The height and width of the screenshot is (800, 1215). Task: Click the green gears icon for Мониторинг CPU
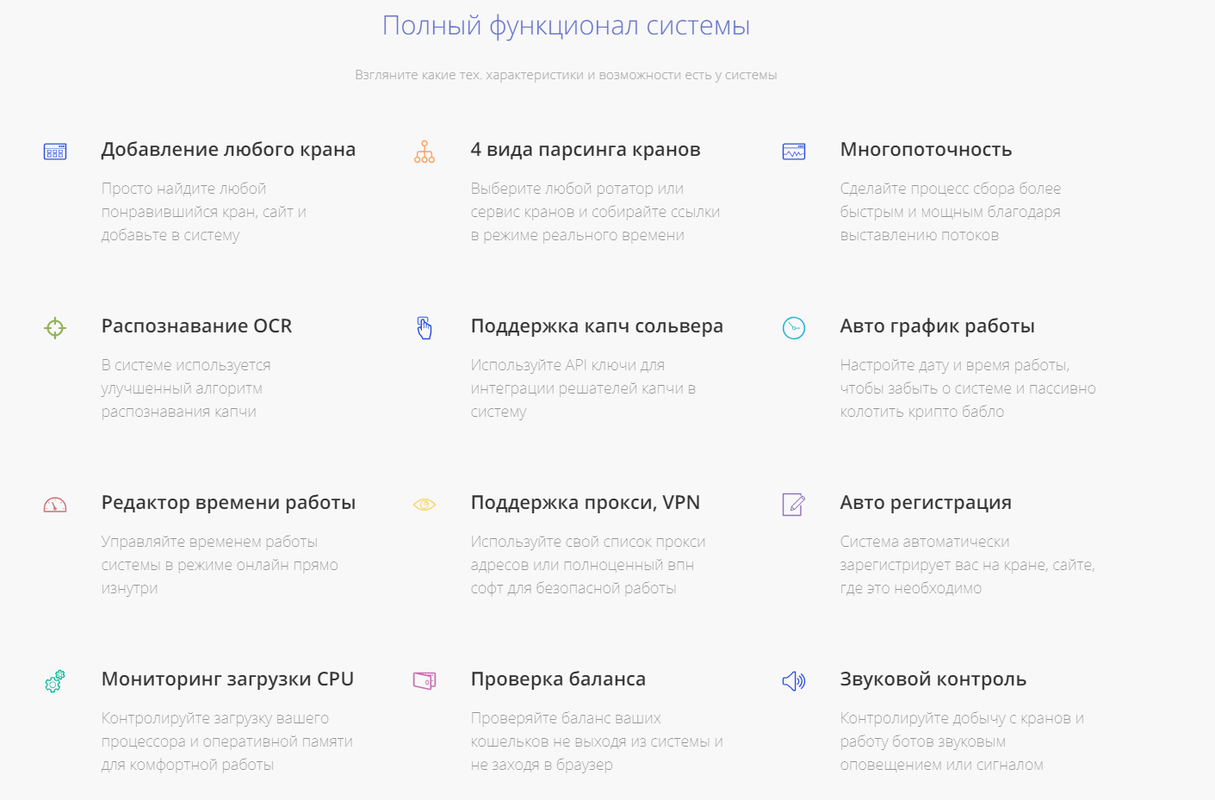tap(55, 682)
